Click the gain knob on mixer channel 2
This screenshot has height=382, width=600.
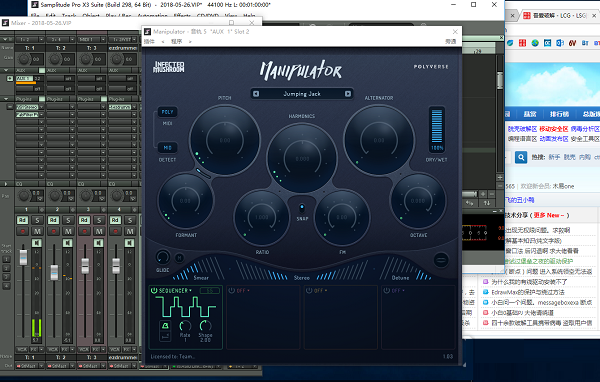point(55,59)
